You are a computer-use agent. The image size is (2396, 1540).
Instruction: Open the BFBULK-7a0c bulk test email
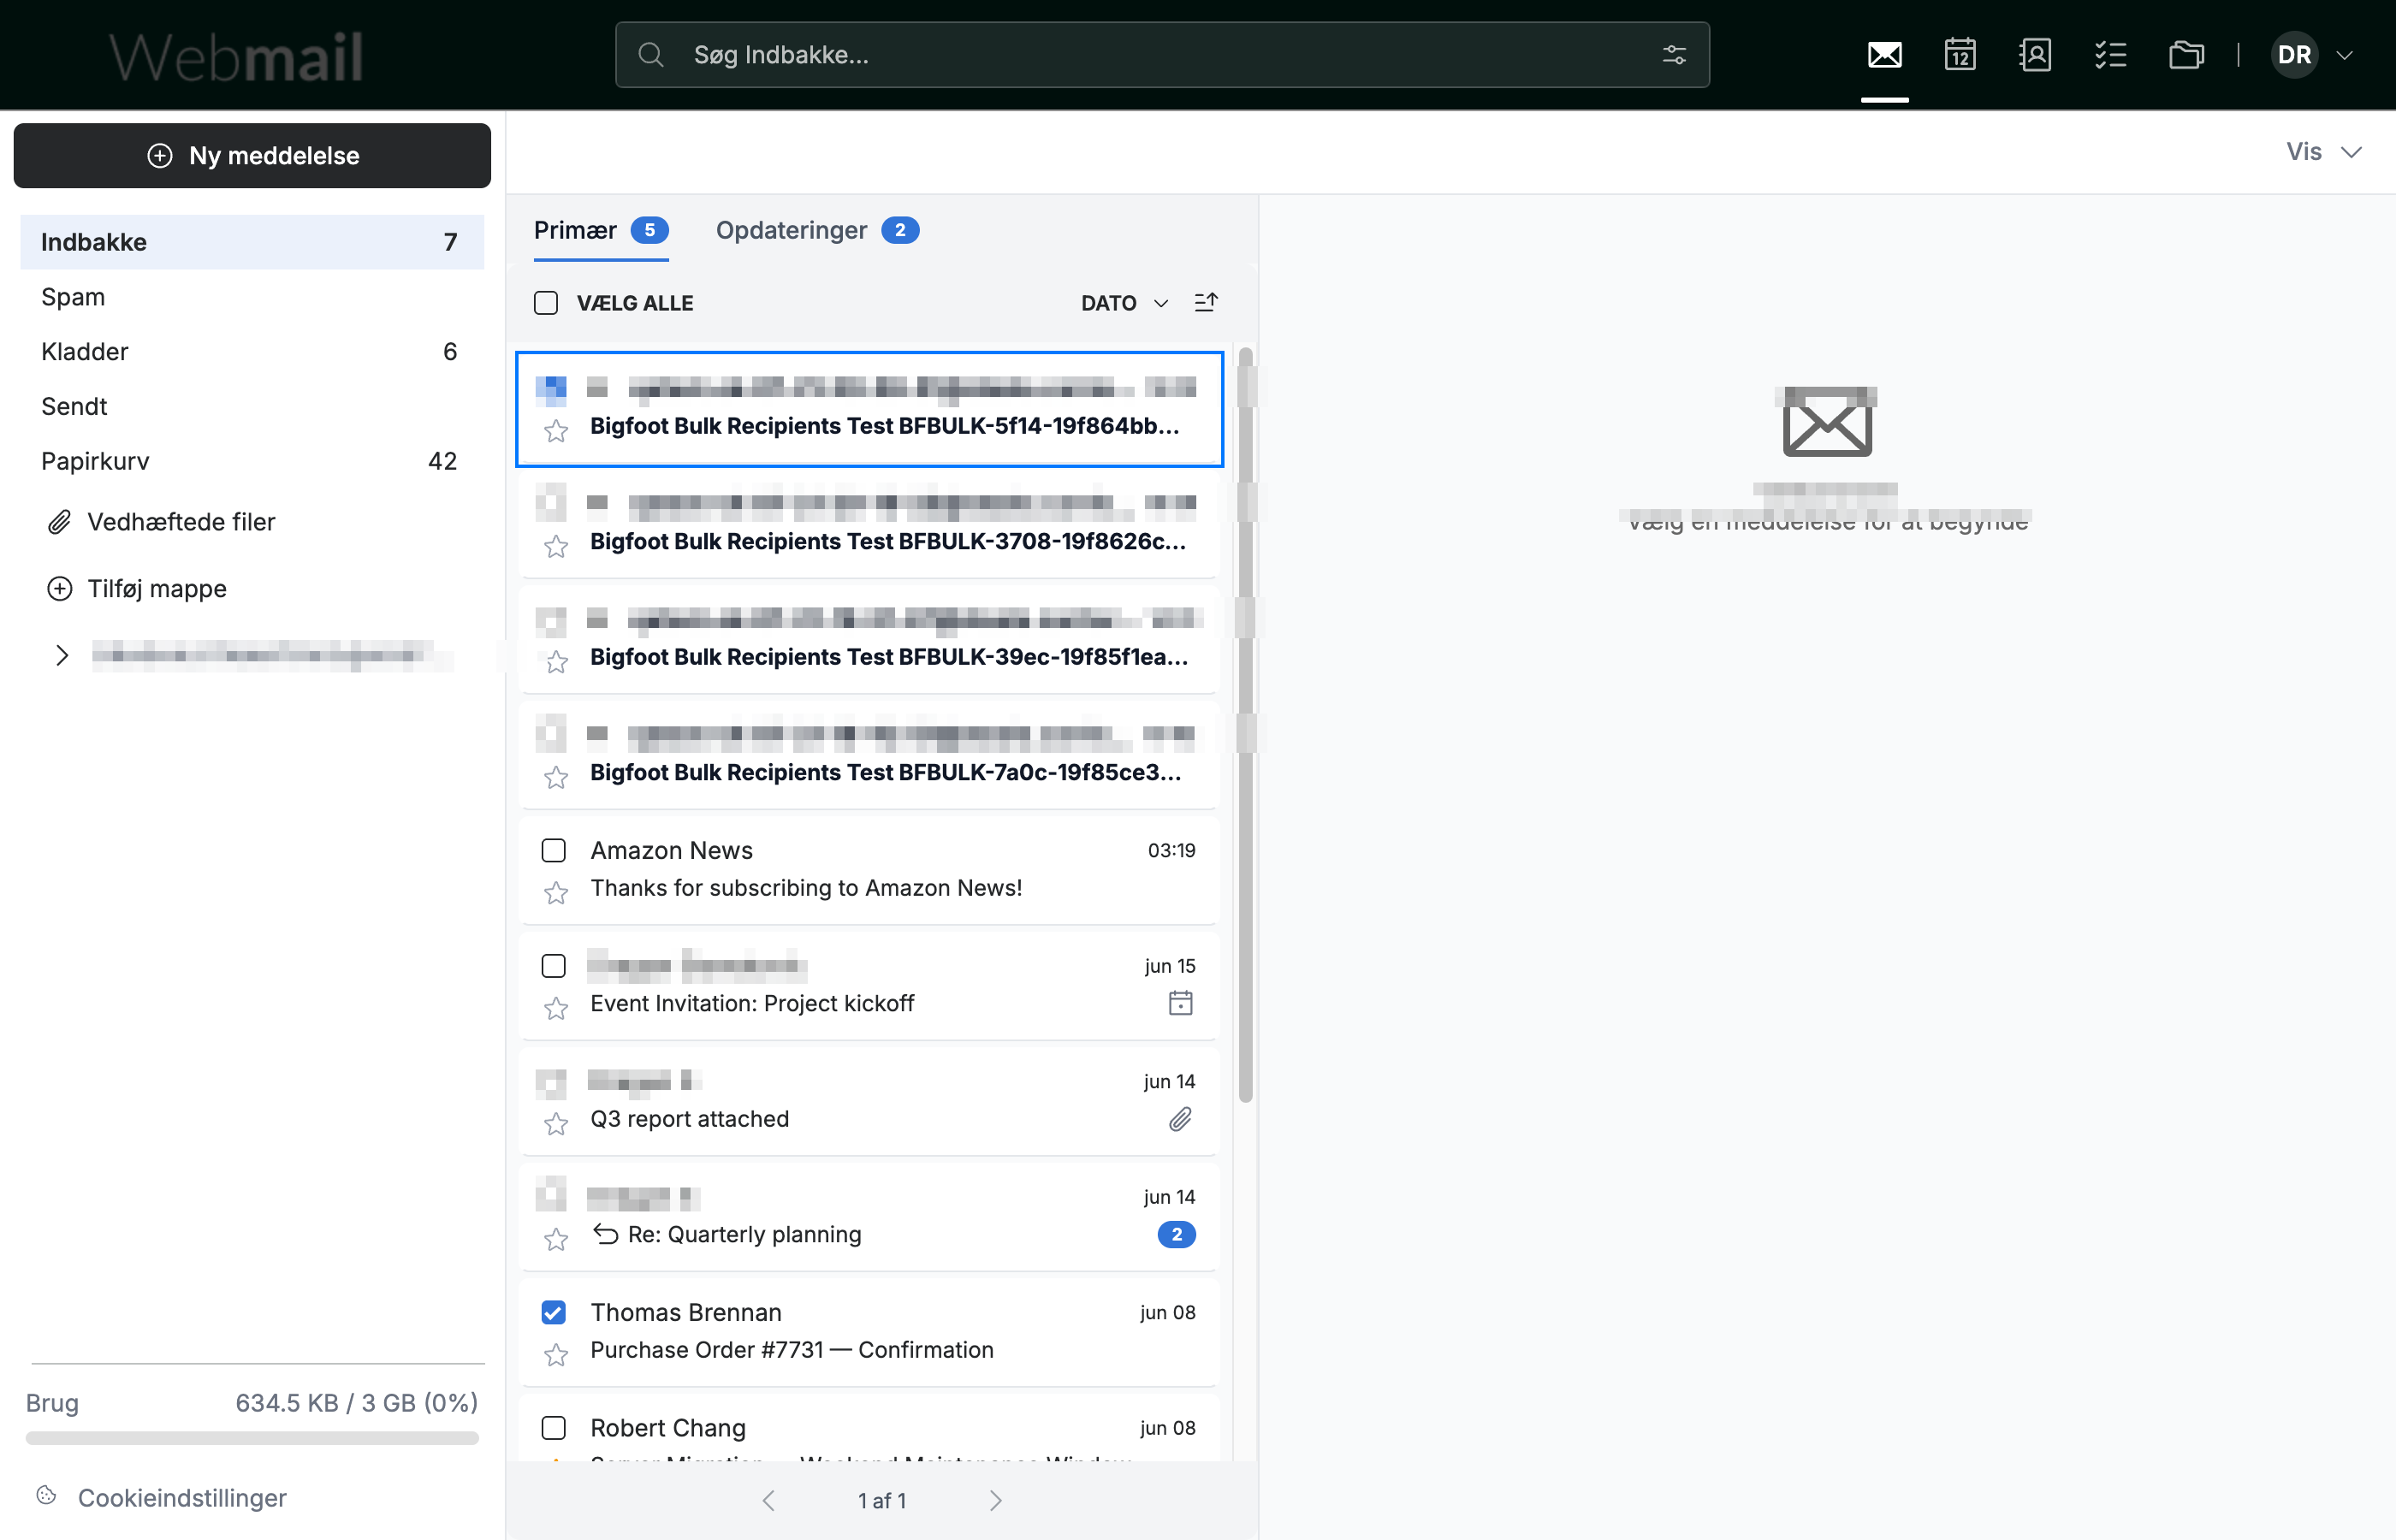click(x=869, y=755)
